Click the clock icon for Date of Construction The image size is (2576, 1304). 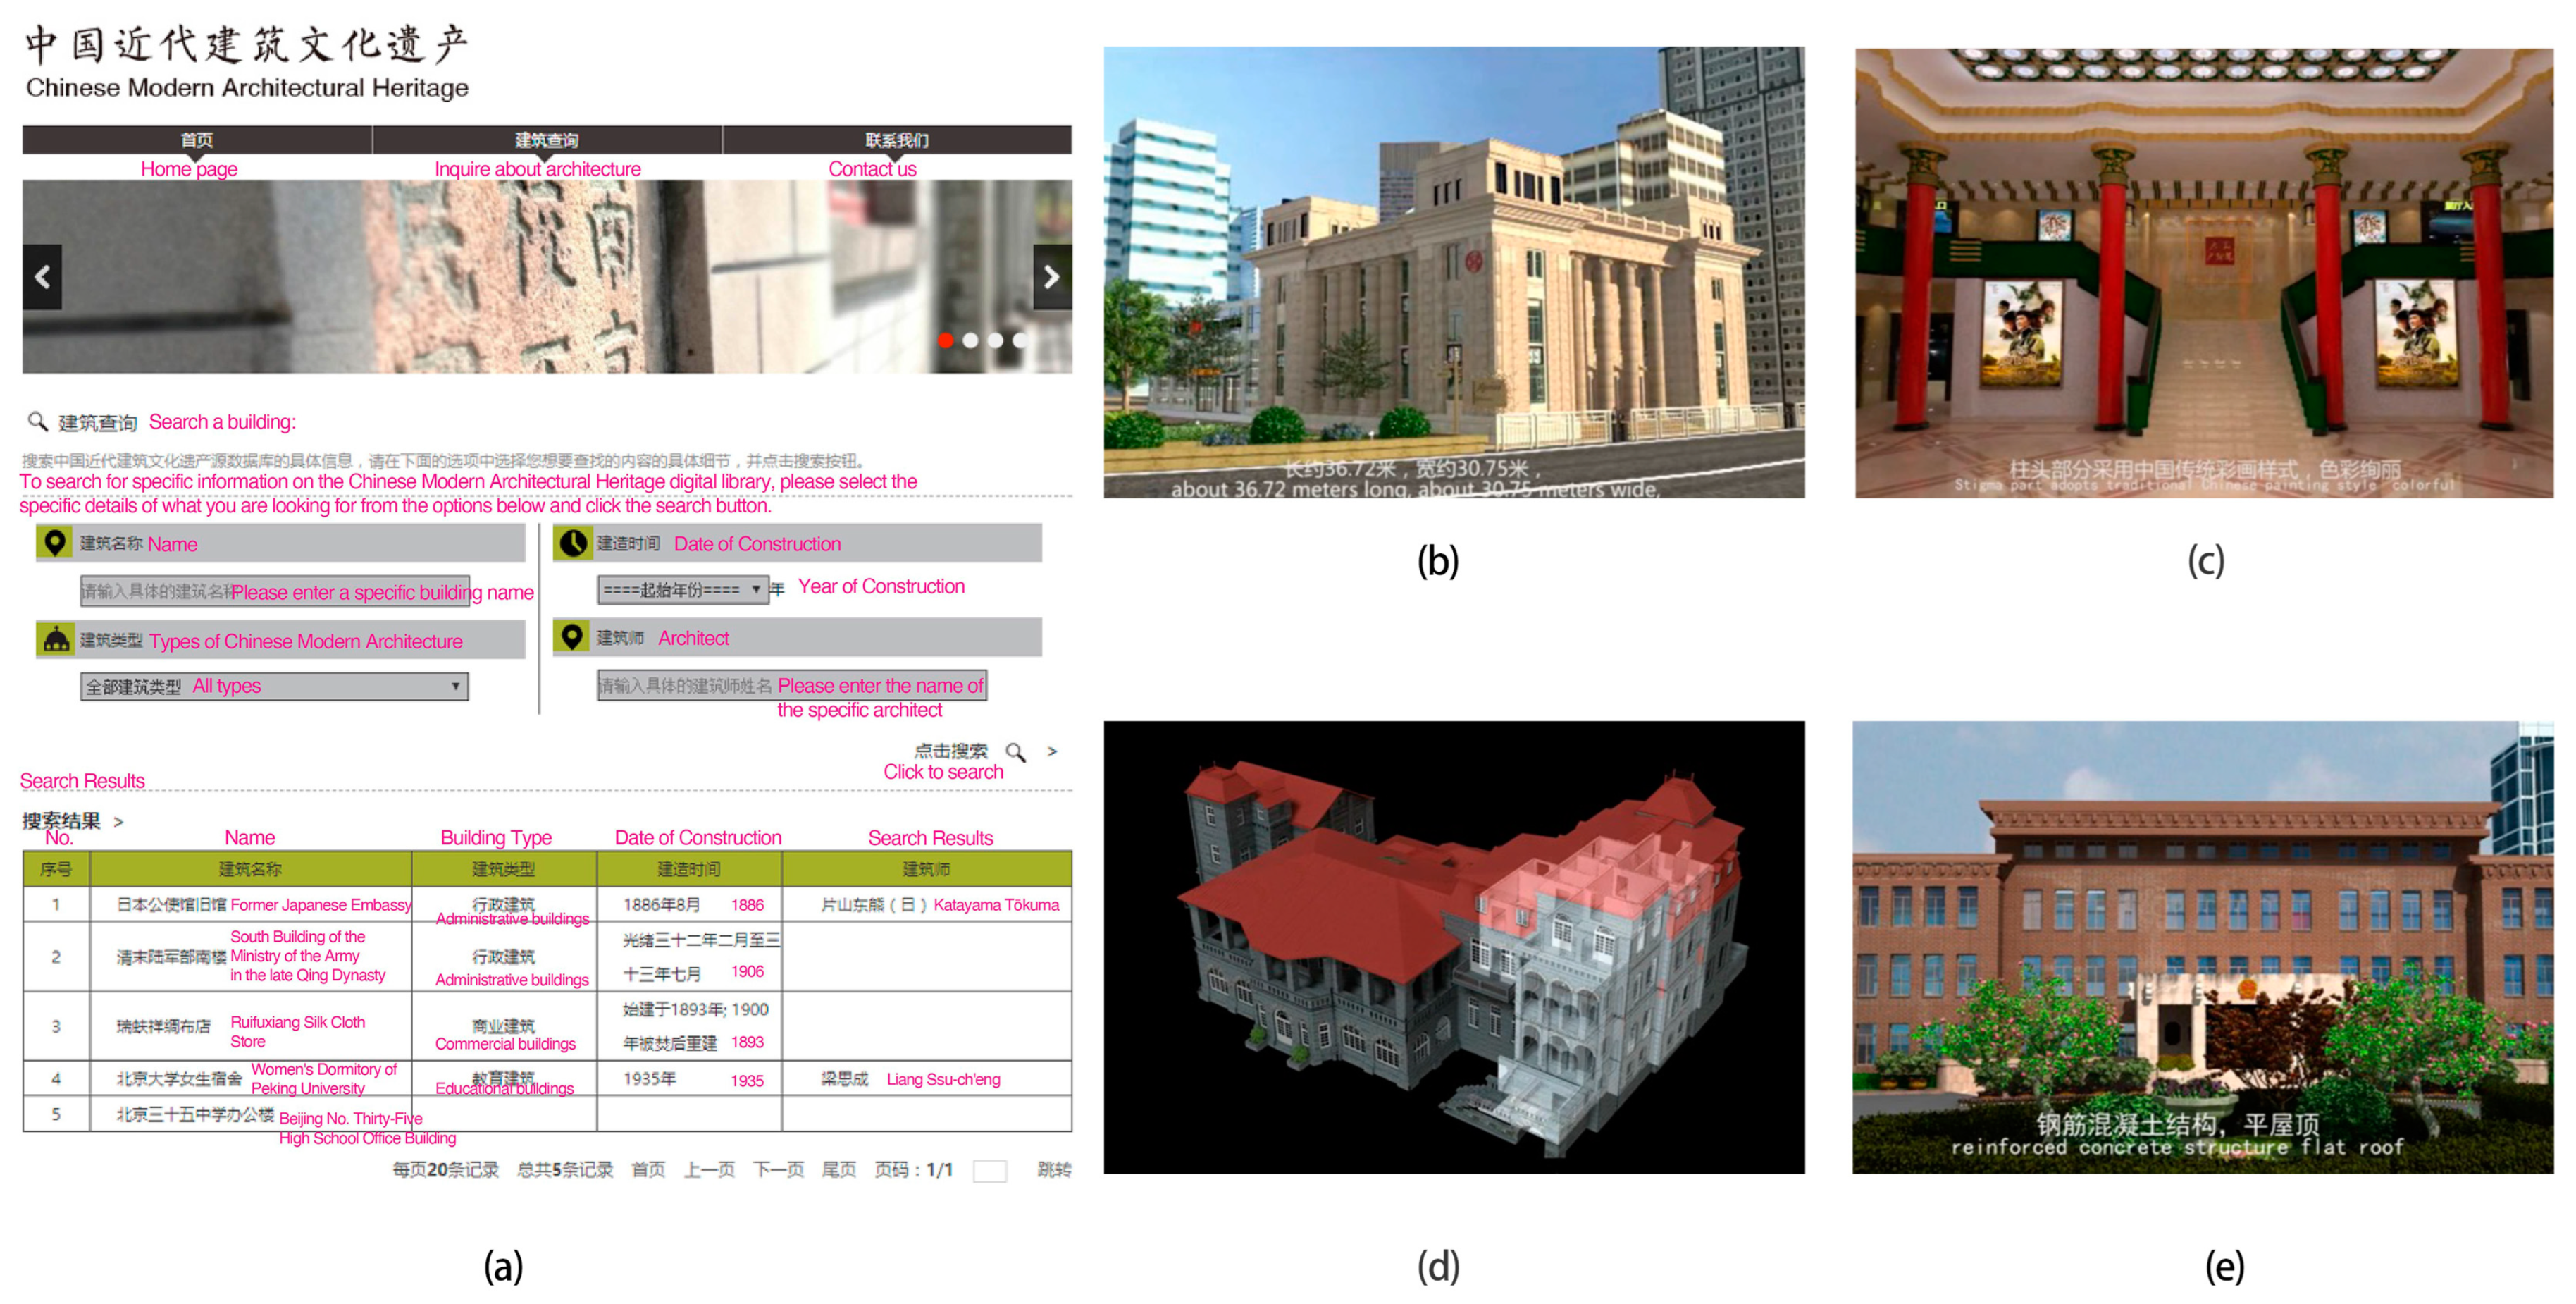click(574, 543)
